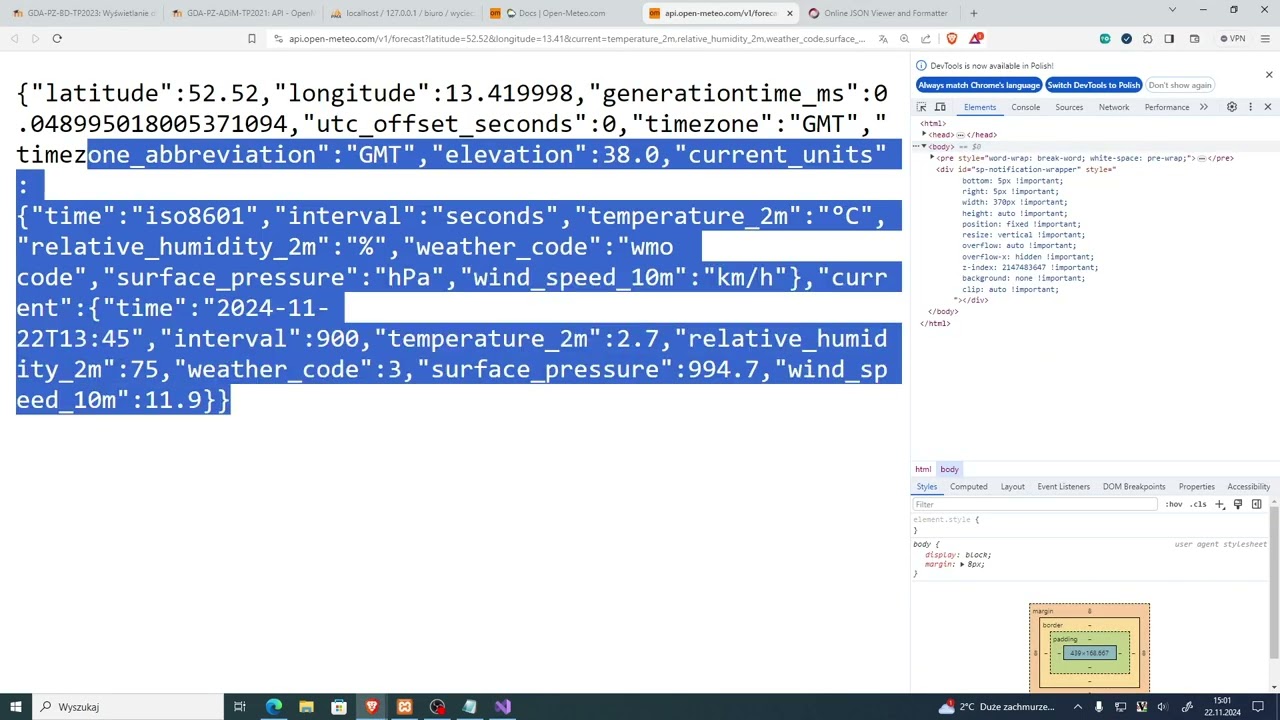Viewport: 1280px width, 720px height.
Task: Open the Event Listeners tab
Action: point(1063,487)
